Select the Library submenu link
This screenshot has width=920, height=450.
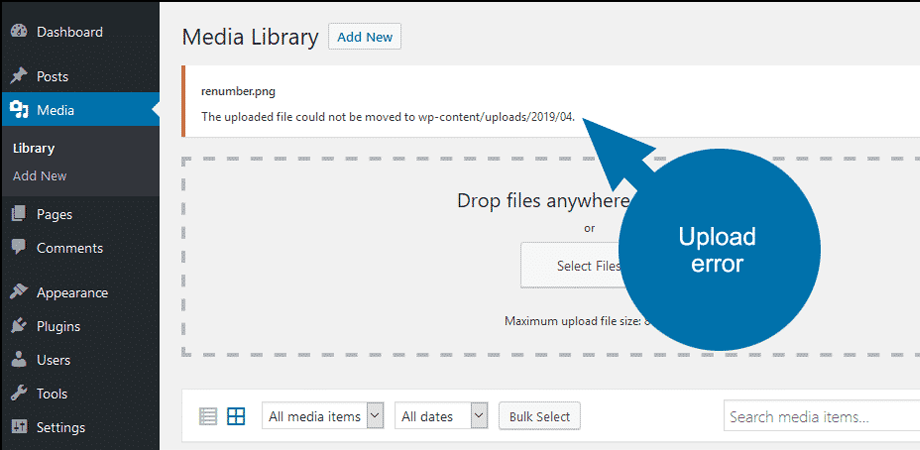point(33,148)
